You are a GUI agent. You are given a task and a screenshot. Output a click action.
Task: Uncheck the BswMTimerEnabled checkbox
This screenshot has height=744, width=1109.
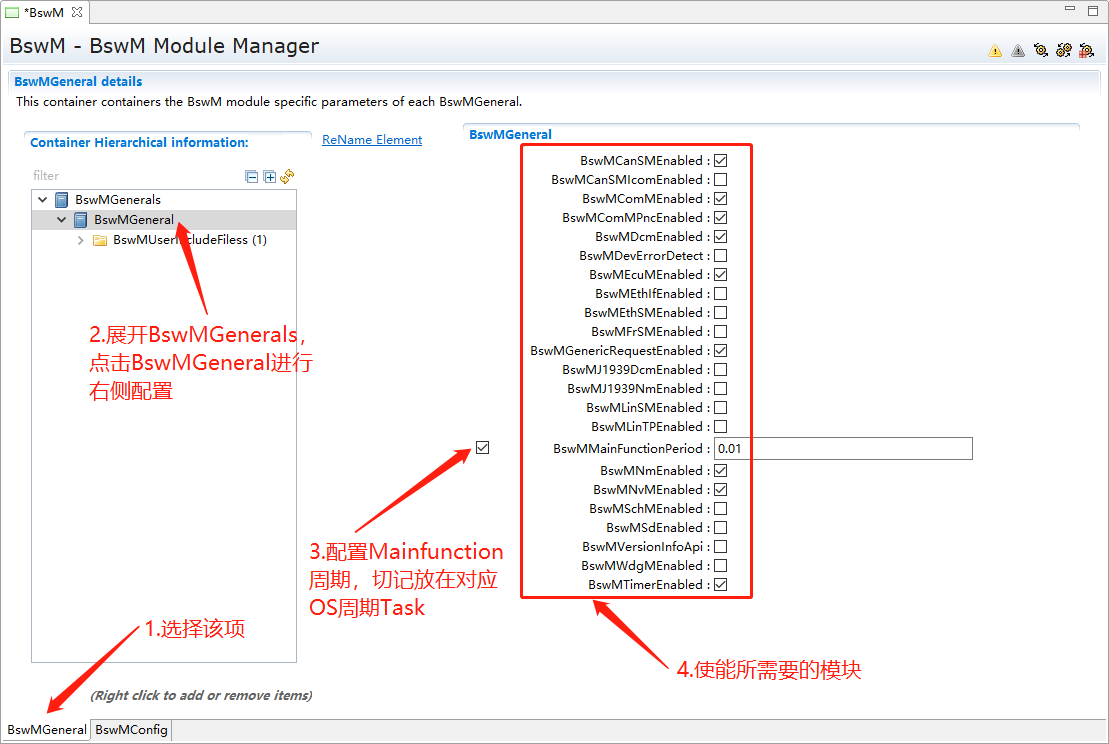(x=720, y=585)
